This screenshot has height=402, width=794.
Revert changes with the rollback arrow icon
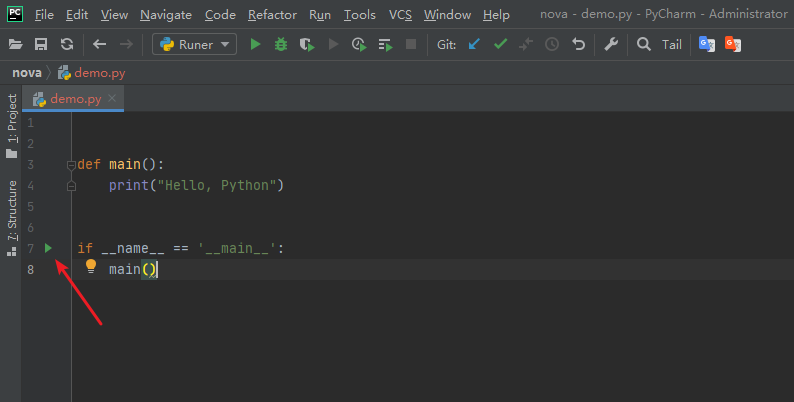pyautogui.click(x=579, y=45)
